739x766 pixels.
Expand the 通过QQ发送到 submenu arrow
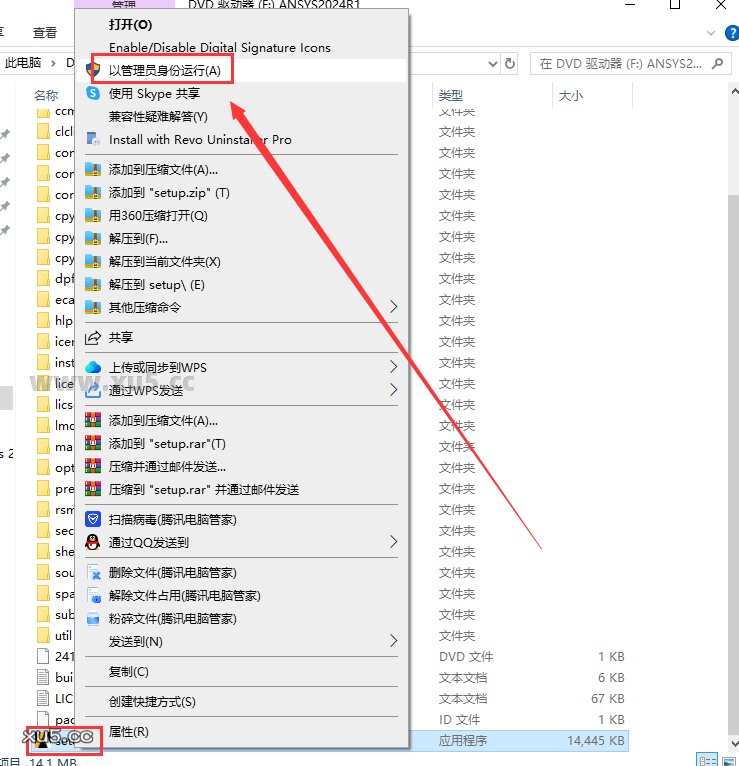[x=394, y=542]
